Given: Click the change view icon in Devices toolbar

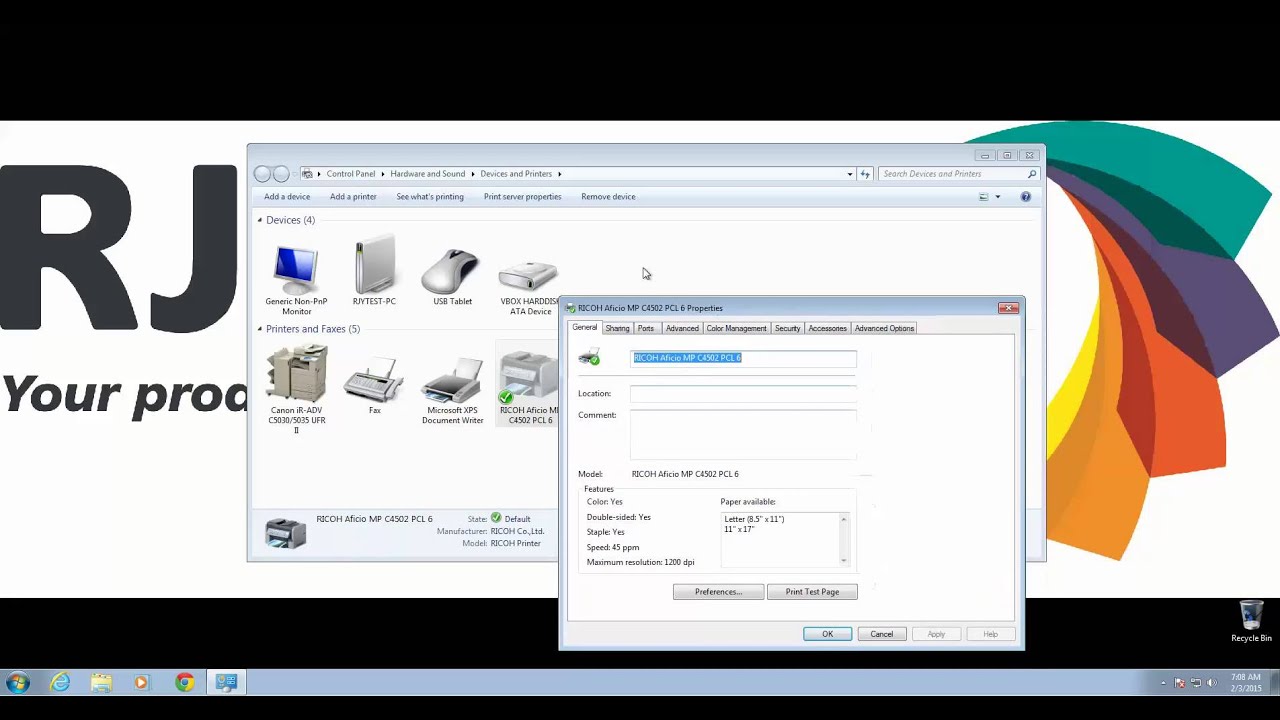Looking at the screenshot, I should pos(983,197).
